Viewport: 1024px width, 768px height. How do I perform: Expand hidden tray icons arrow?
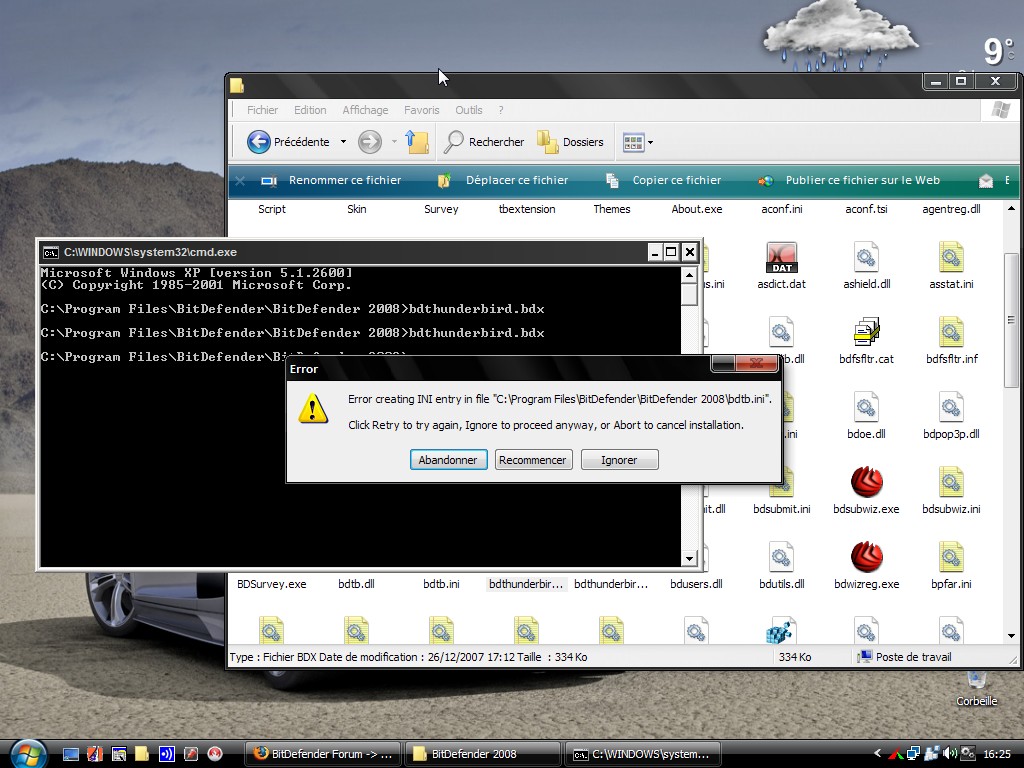pyautogui.click(x=877, y=754)
